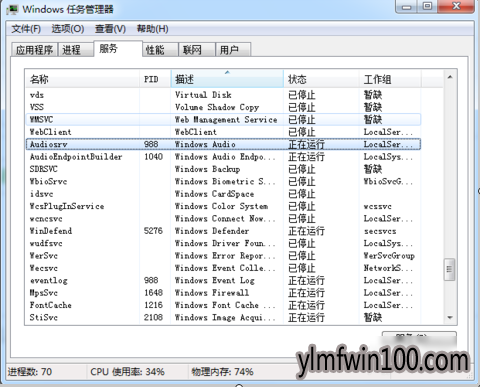
Task: Click the Windows CardSpace description
Action: (214, 194)
